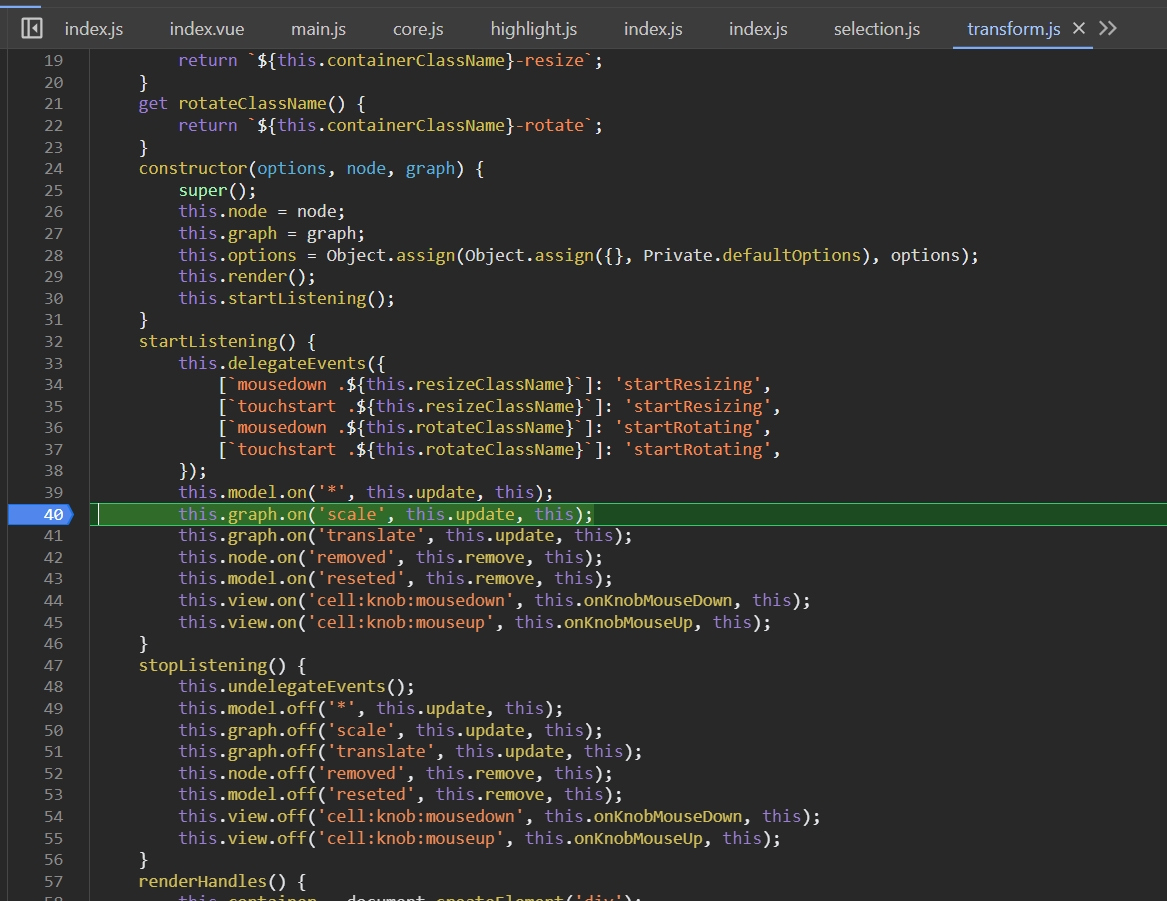
Task: Click super() call on line 25
Action: tap(217, 190)
